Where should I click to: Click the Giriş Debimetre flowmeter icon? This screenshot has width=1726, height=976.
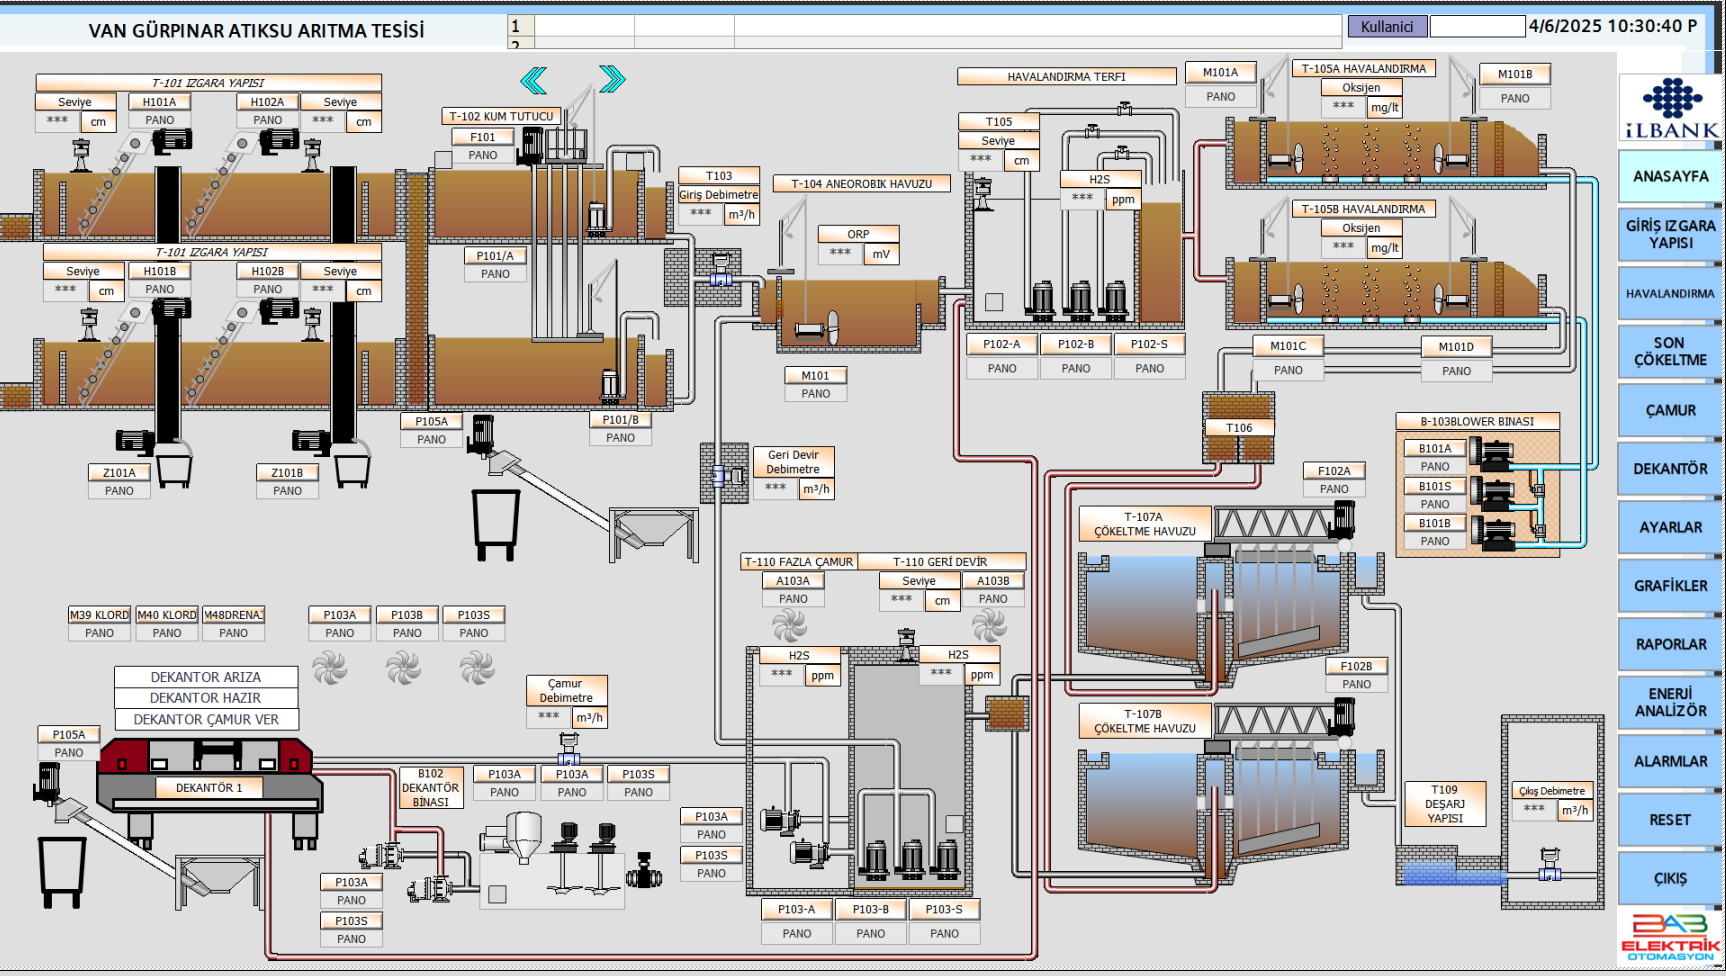pyautogui.click(x=720, y=270)
